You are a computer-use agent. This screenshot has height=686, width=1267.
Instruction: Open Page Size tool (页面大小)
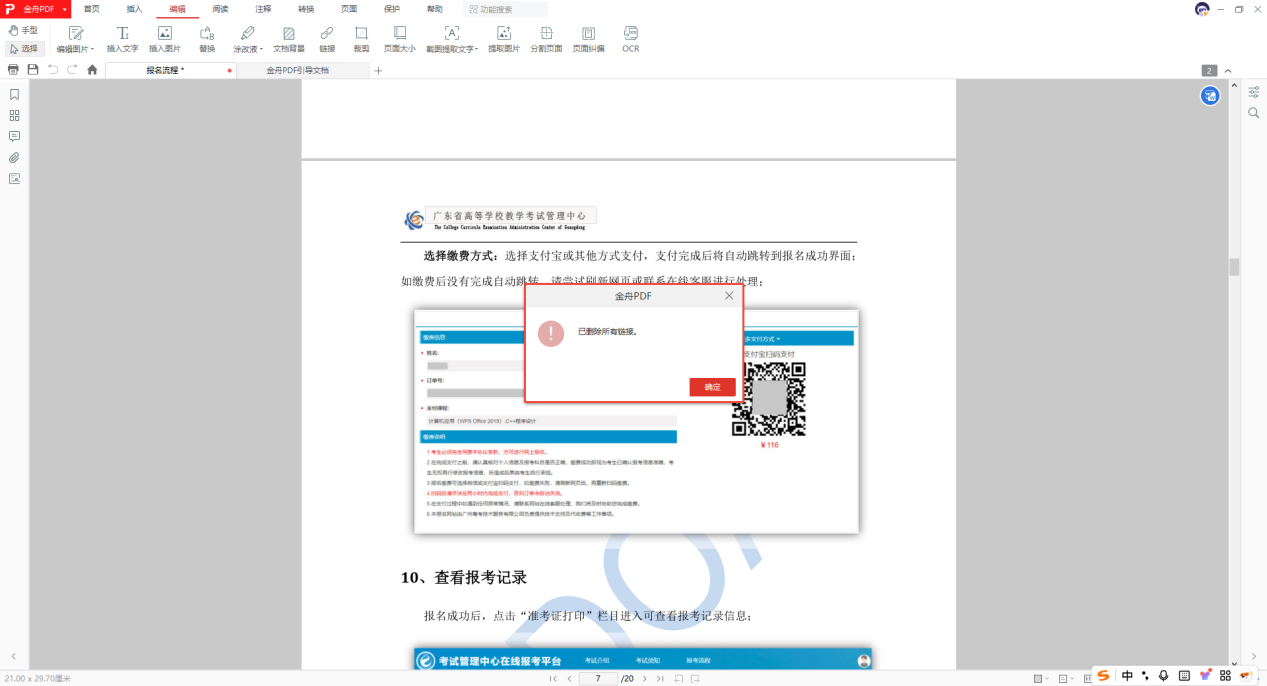400,39
